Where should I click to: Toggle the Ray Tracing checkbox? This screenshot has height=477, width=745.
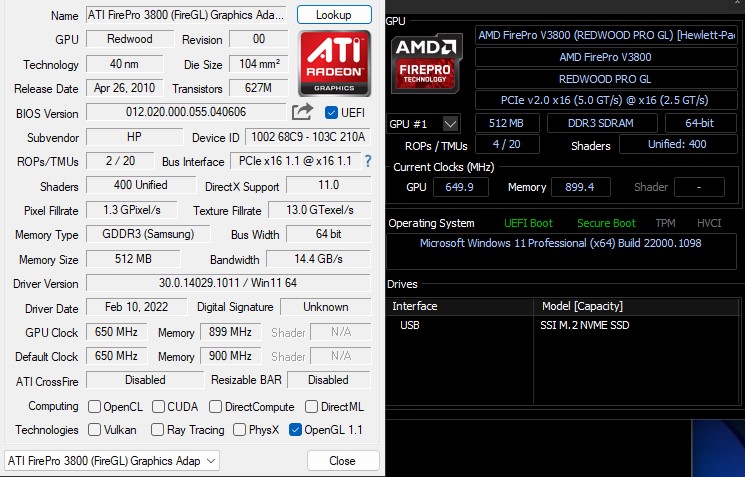click(x=157, y=429)
